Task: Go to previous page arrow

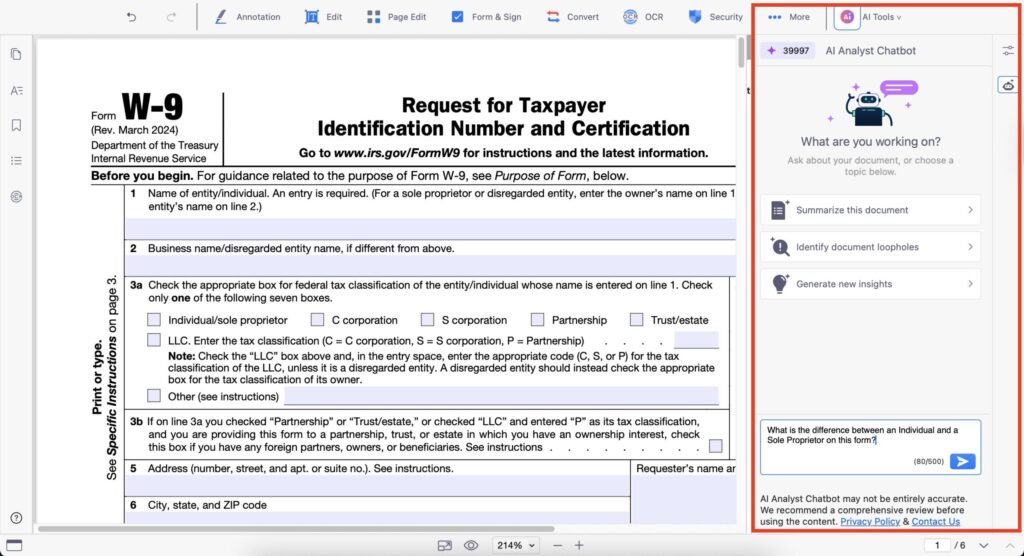Action: (1010, 546)
